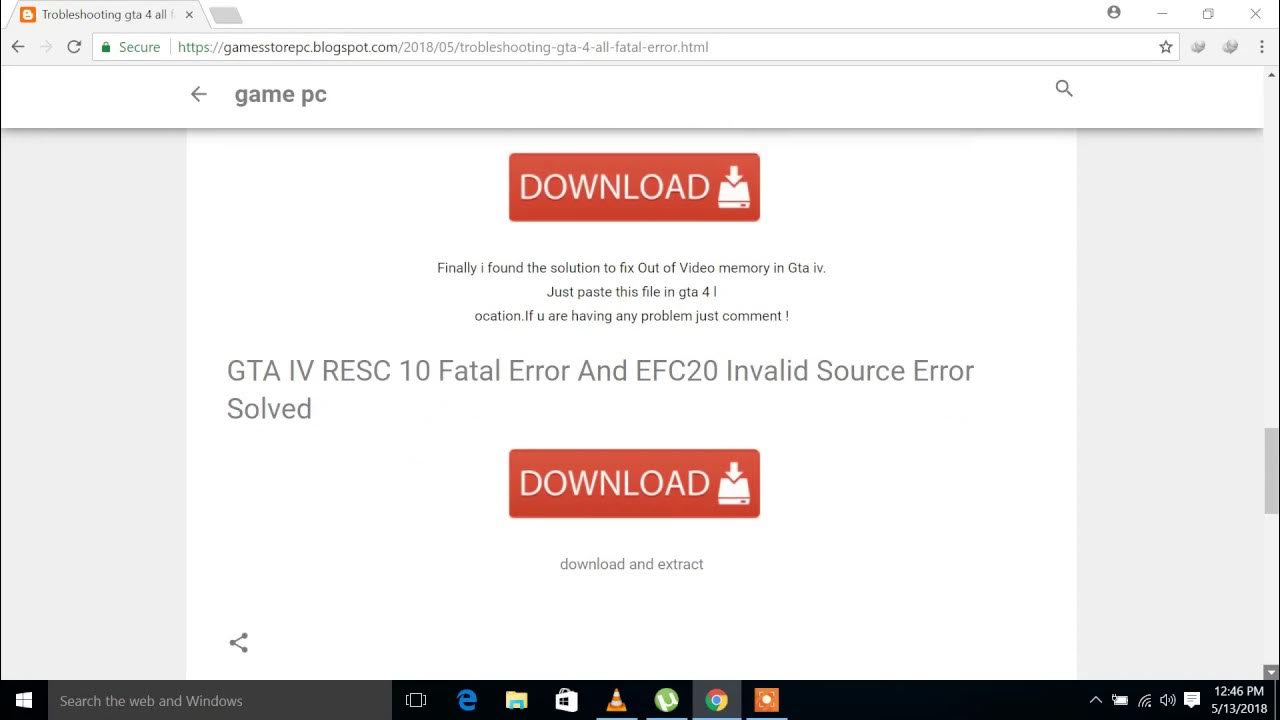This screenshot has width=1280, height=720.
Task: Click the Search the web and Windows box
Action: coord(220,700)
